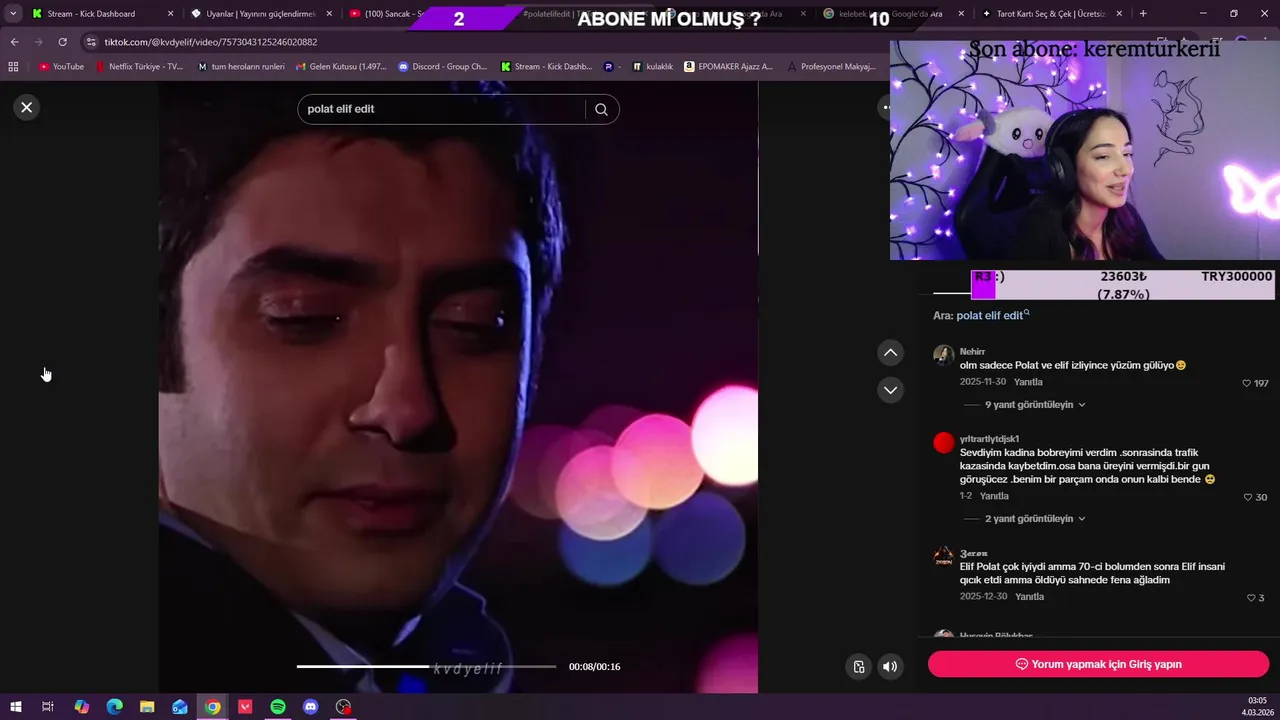Open Microsoft Edge from taskbar

click(114, 707)
